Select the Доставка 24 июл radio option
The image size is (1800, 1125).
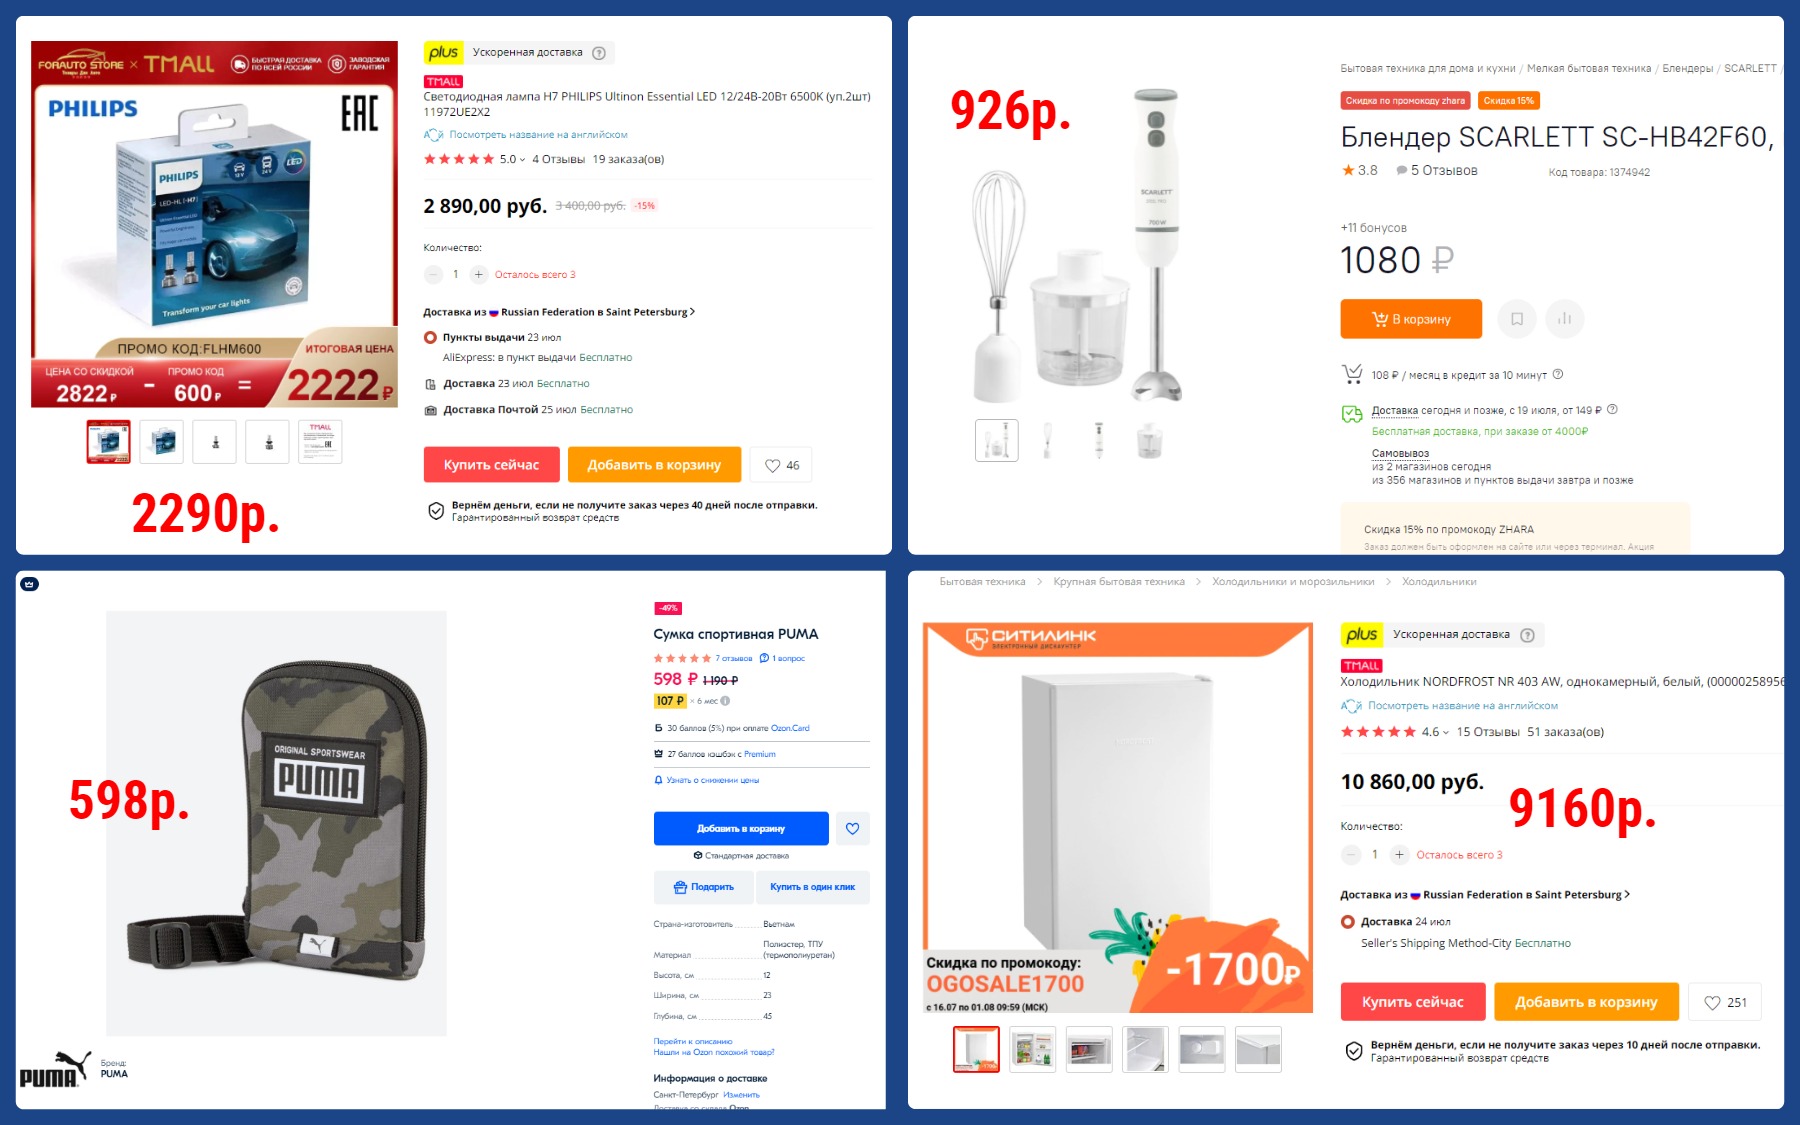click(x=1347, y=922)
